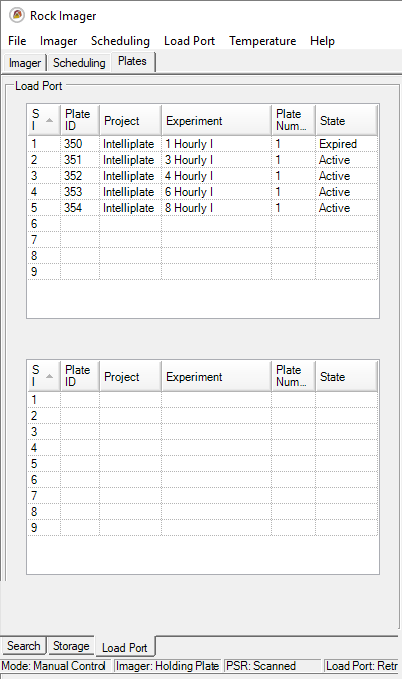Toggle the upper table's slot column sort arrow
Image resolution: width=402 pixels, height=679 pixels.
(x=49, y=120)
